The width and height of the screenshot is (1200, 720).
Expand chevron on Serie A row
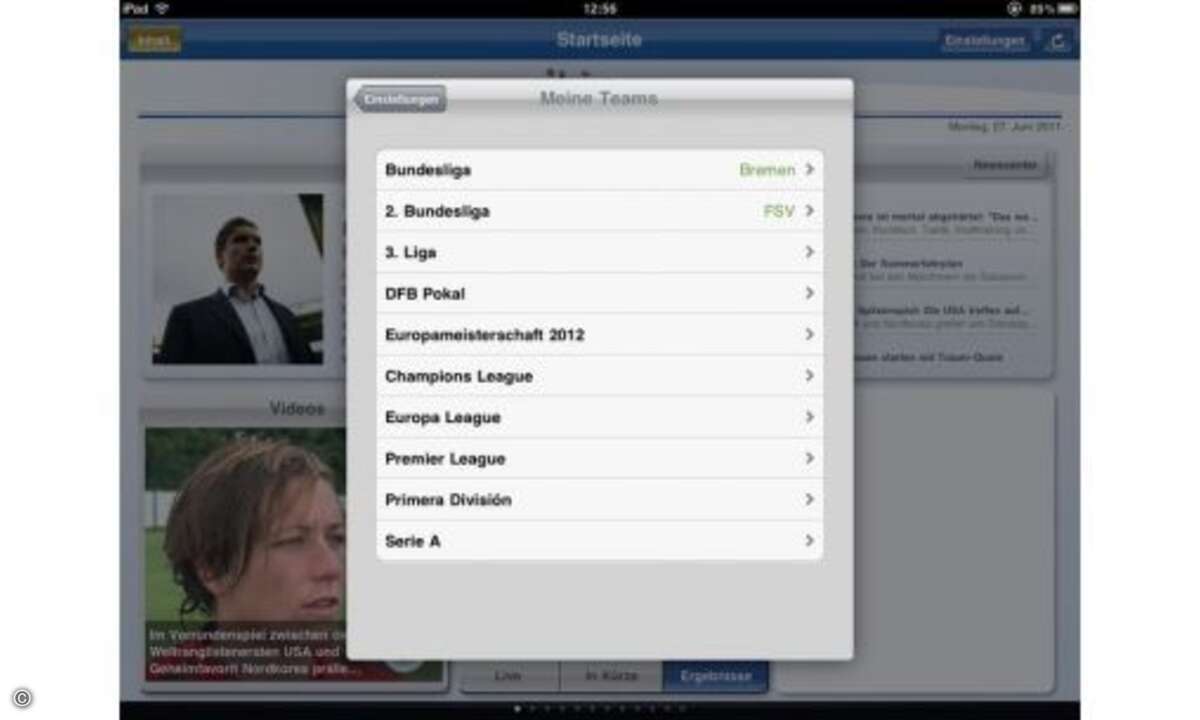pyautogui.click(x=810, y=541)
